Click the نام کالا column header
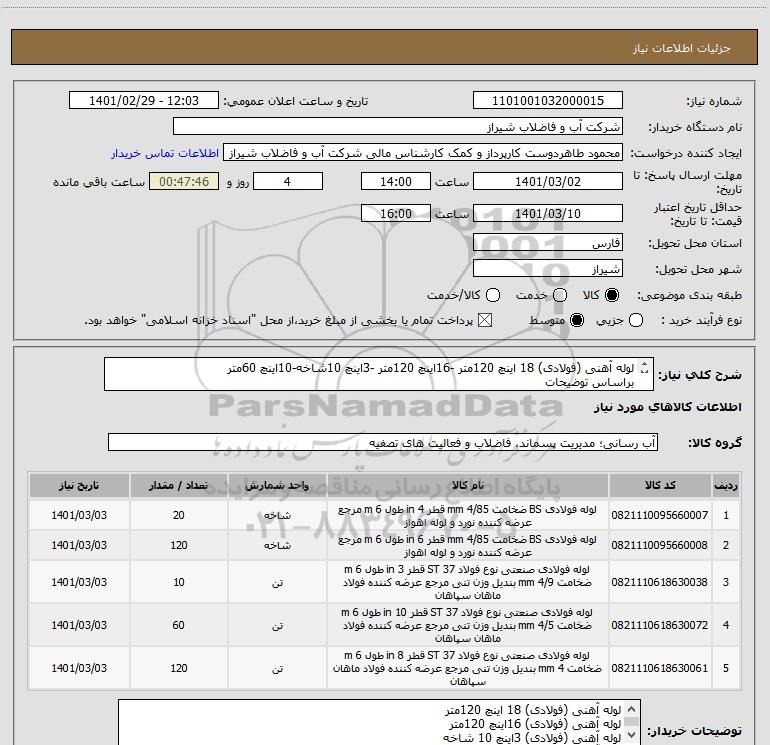Screen dimensions: 770x745 coord(468,485)
